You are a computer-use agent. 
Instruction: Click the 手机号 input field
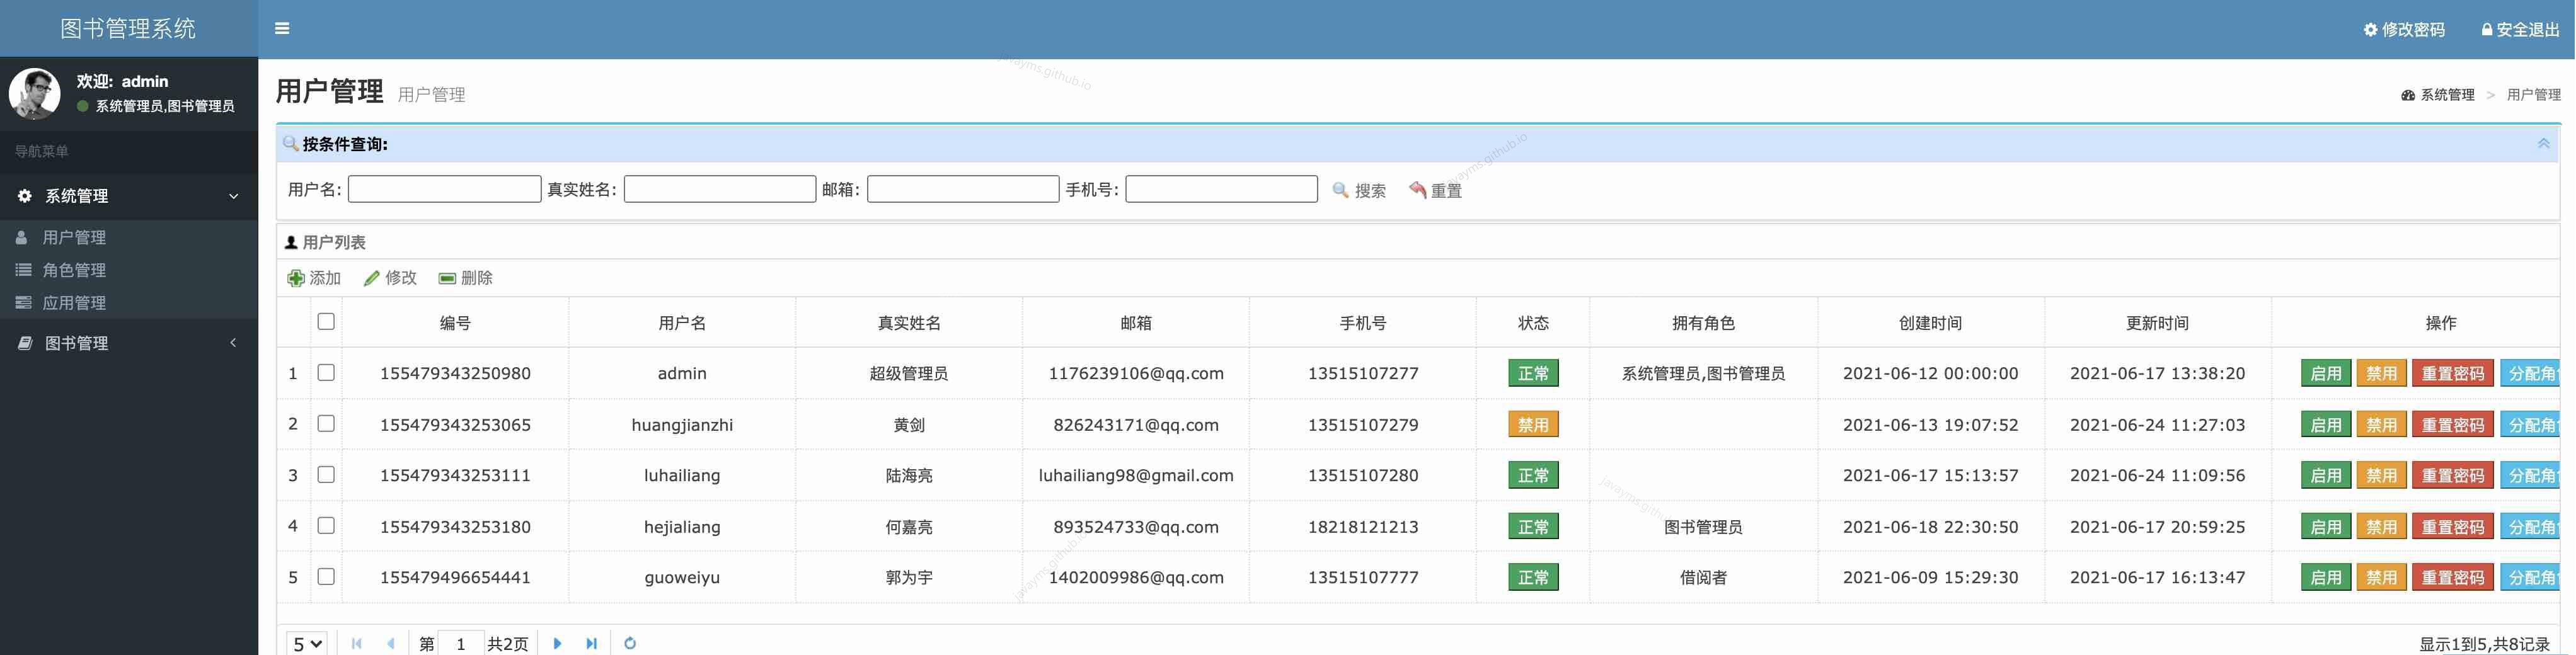(1221, 188)
